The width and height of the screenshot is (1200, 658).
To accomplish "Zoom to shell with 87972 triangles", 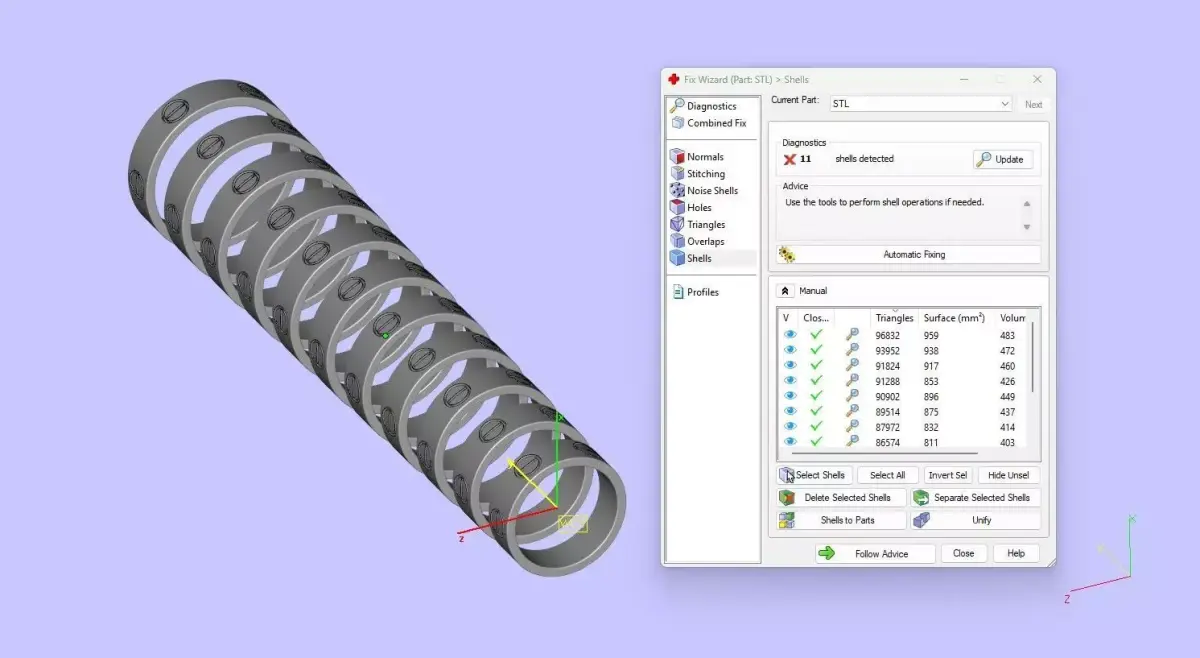I will click(x=852, y=426).
